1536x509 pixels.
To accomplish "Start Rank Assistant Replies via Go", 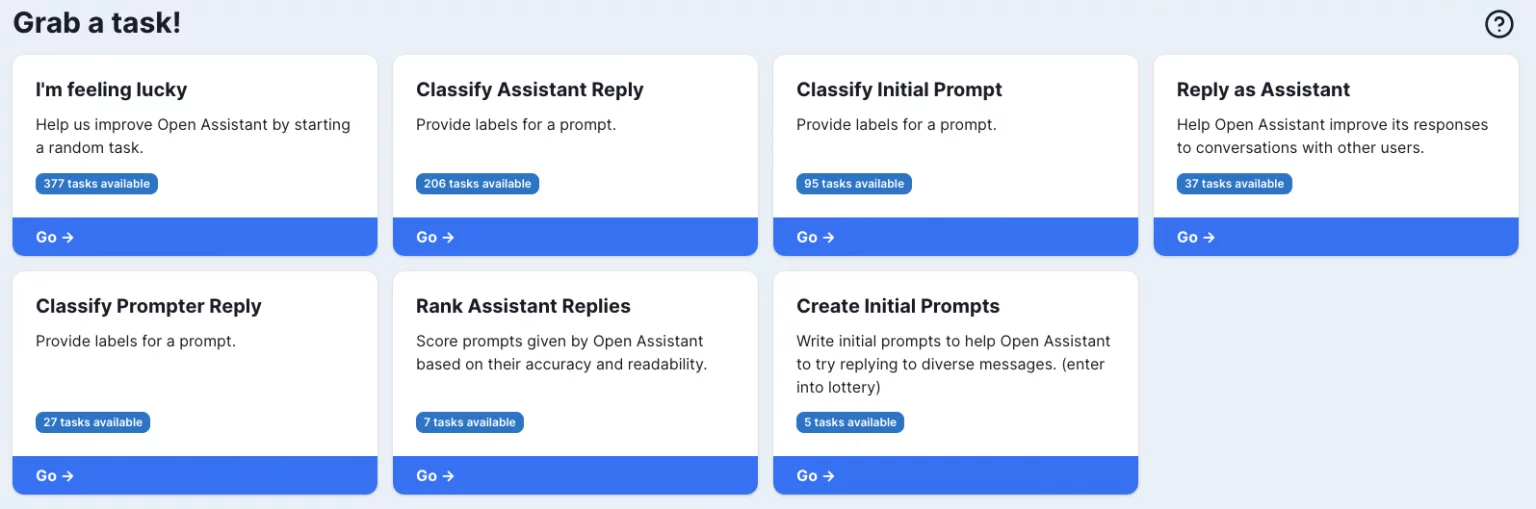I will (x=575, y=475).
